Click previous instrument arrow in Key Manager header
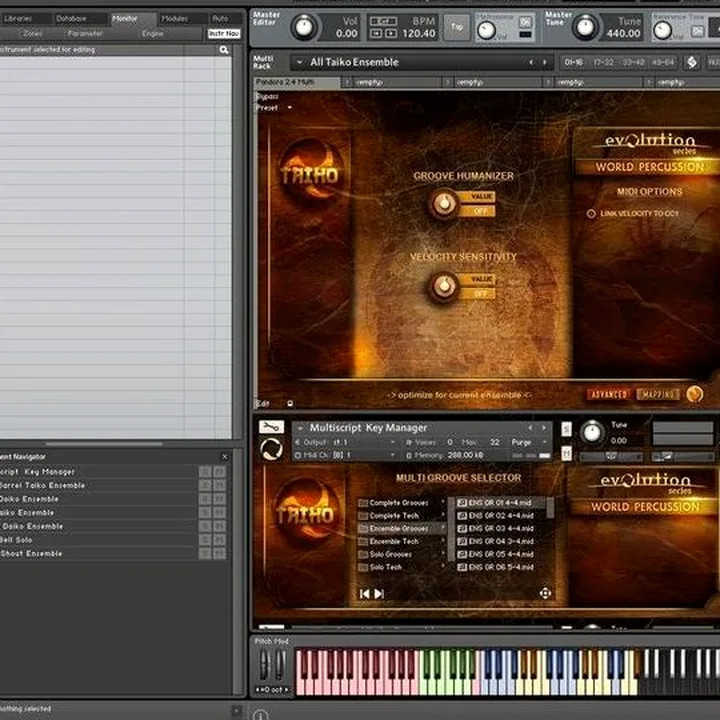 (x=530, y=428)
